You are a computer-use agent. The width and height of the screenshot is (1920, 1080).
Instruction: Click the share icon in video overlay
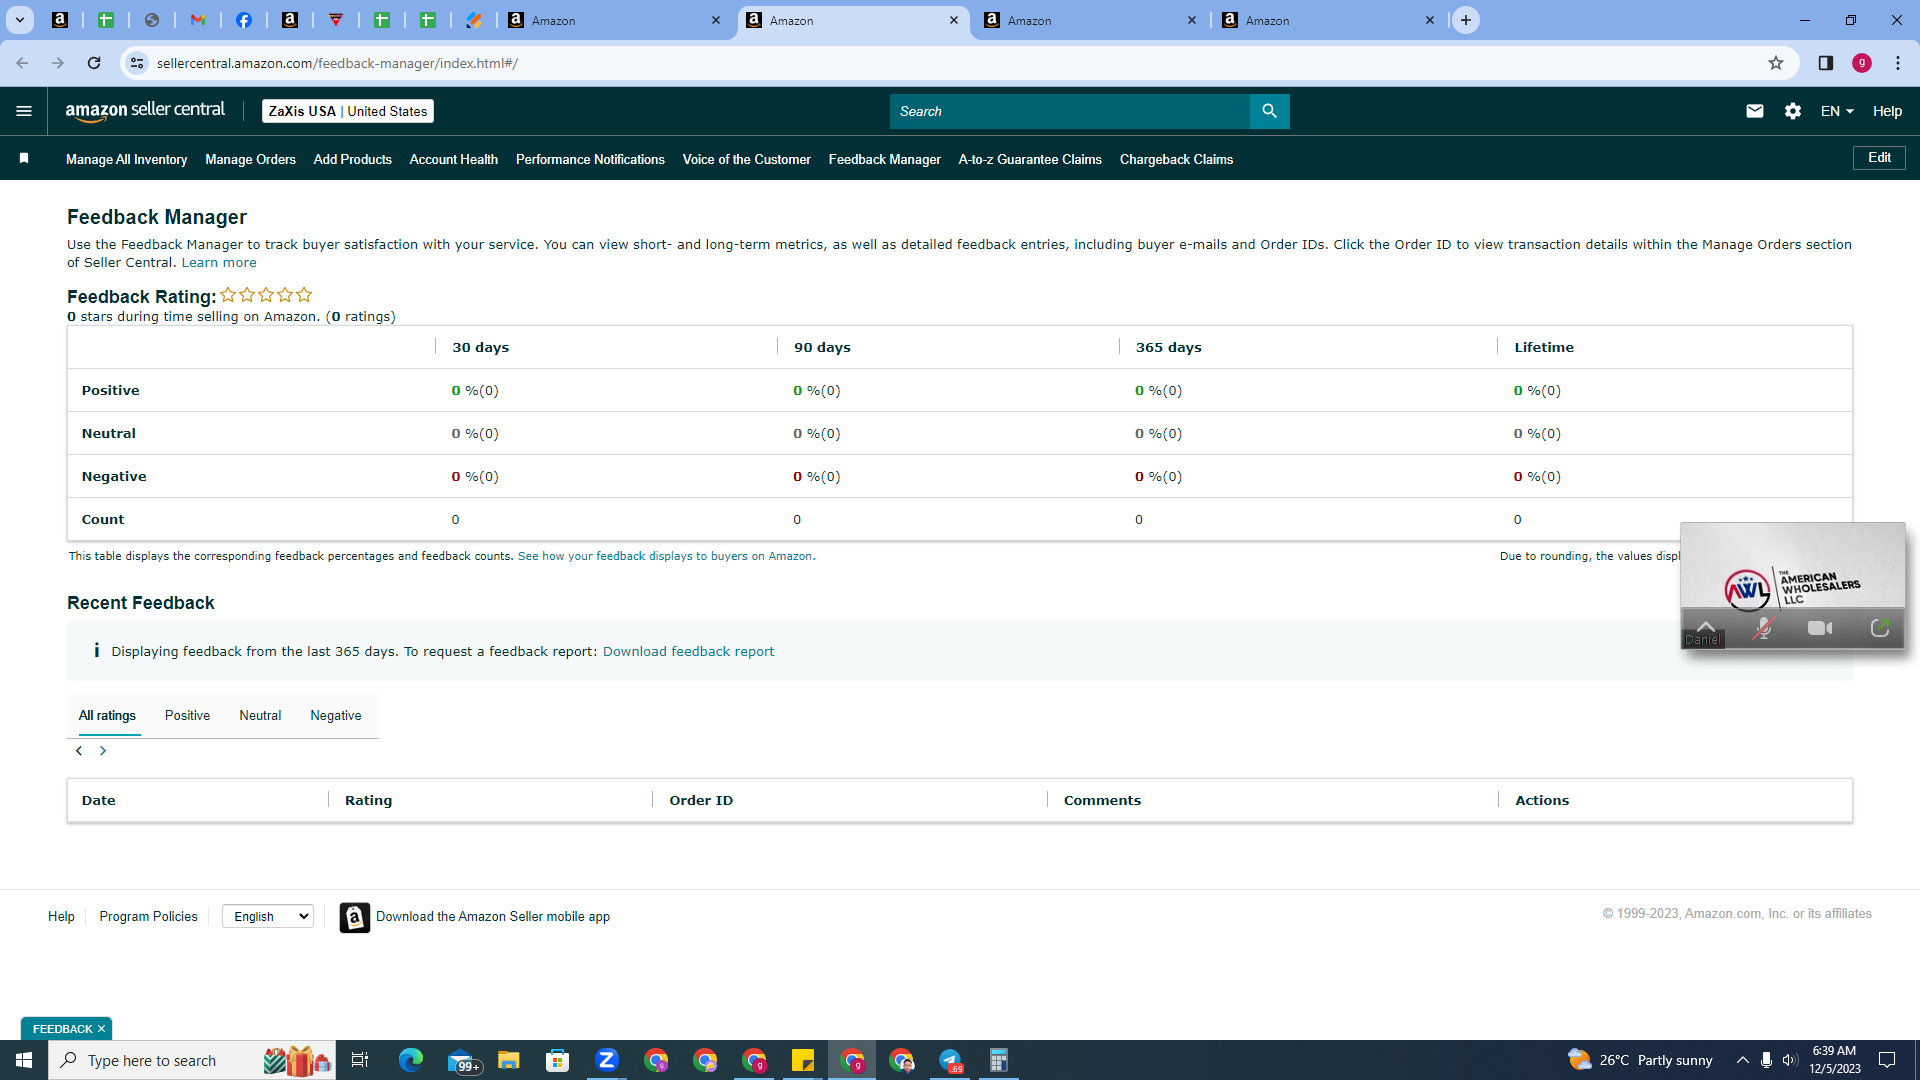click(x=1880, y=628)
